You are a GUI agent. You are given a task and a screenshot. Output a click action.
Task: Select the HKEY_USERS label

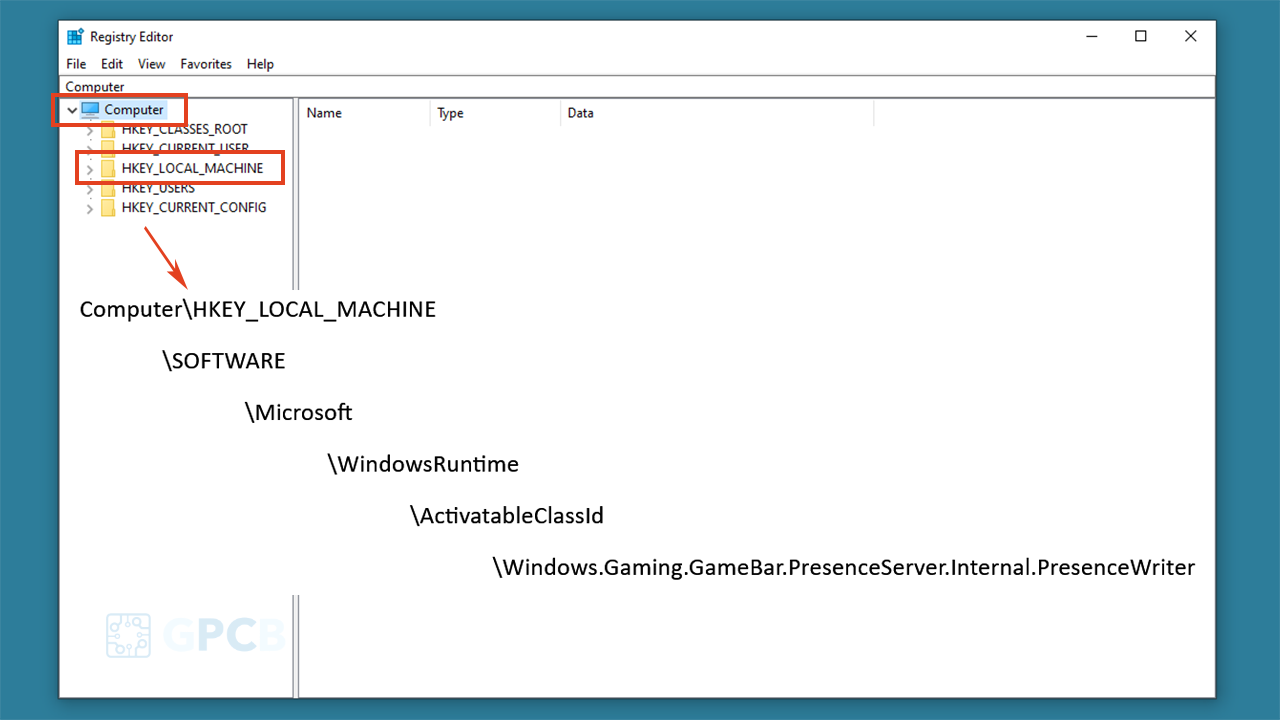coord(158,188)
